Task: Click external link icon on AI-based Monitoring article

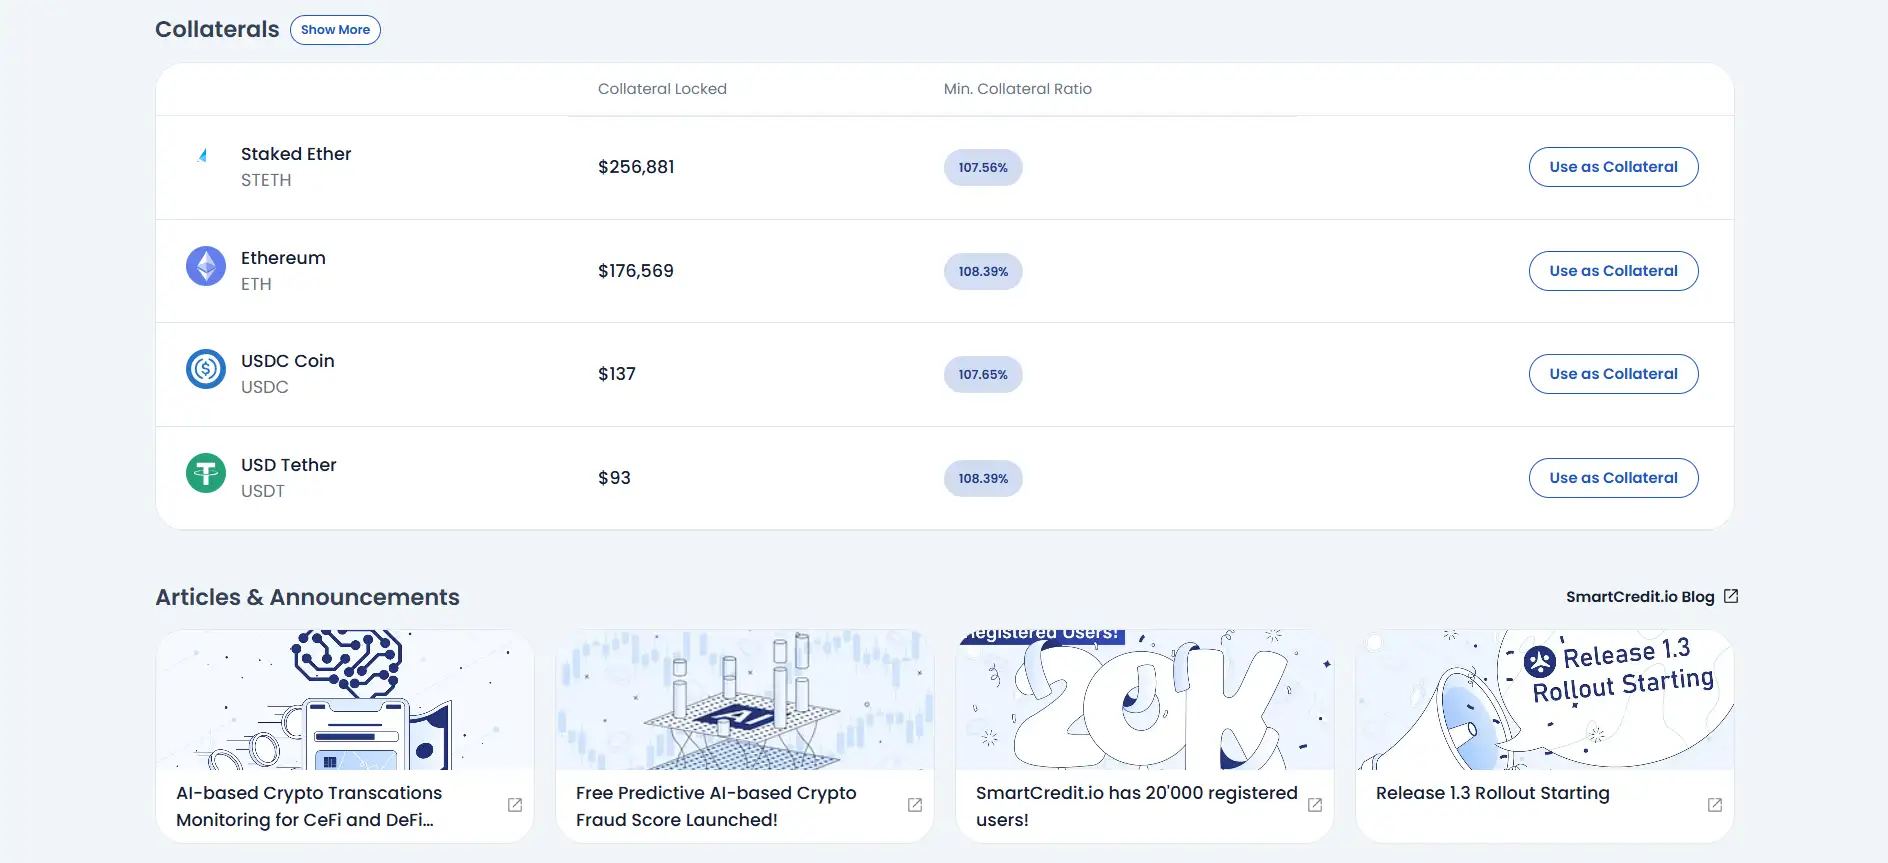Action: pyautogui.click(x=515, y=805)
